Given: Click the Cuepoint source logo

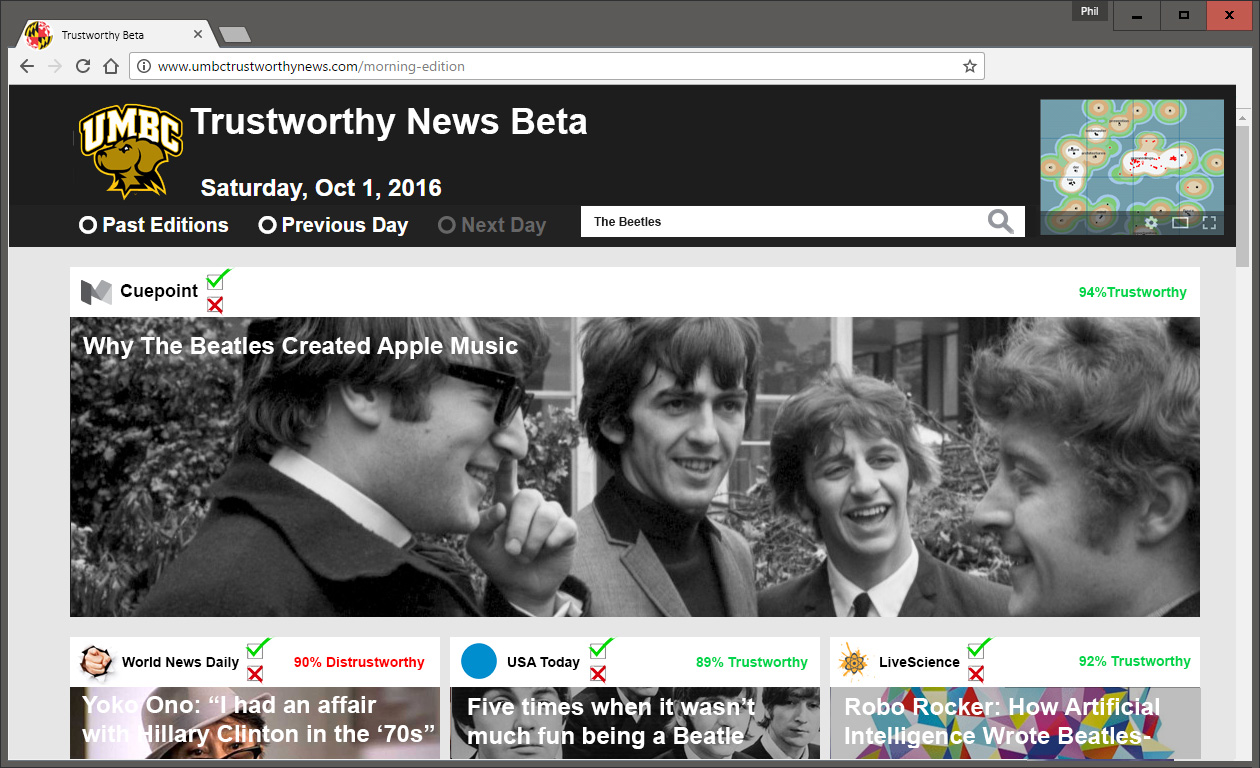Looking at the screenshot, I should (96, 292).
